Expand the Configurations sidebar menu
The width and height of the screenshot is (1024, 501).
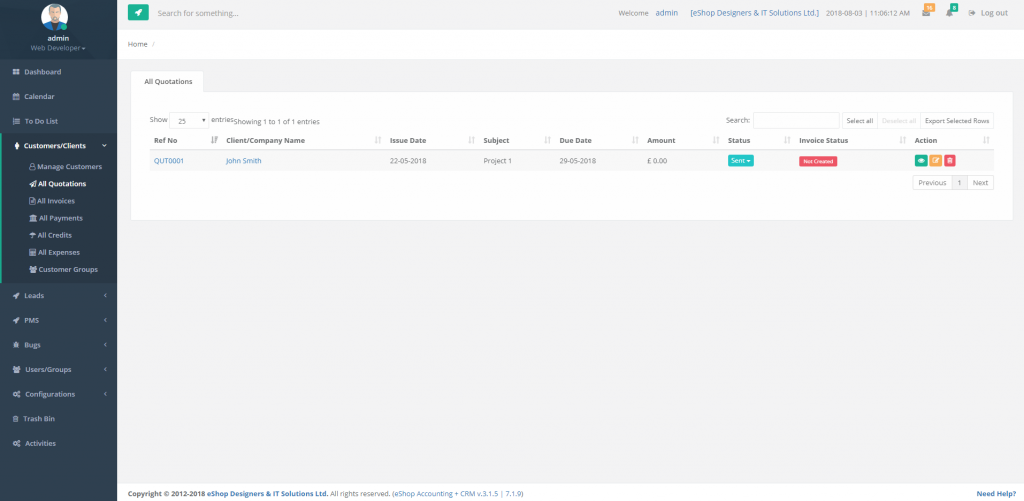coord(58,394)
